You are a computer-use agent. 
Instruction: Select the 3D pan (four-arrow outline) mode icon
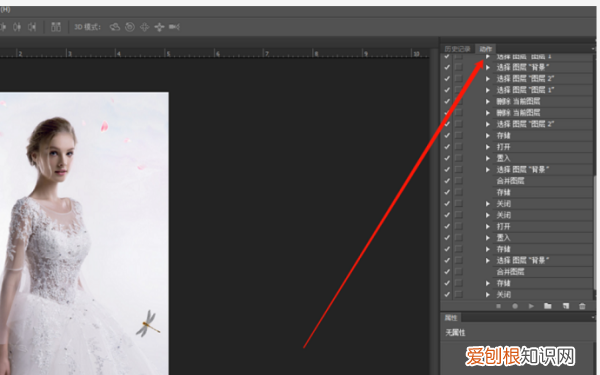click(144, 27)
